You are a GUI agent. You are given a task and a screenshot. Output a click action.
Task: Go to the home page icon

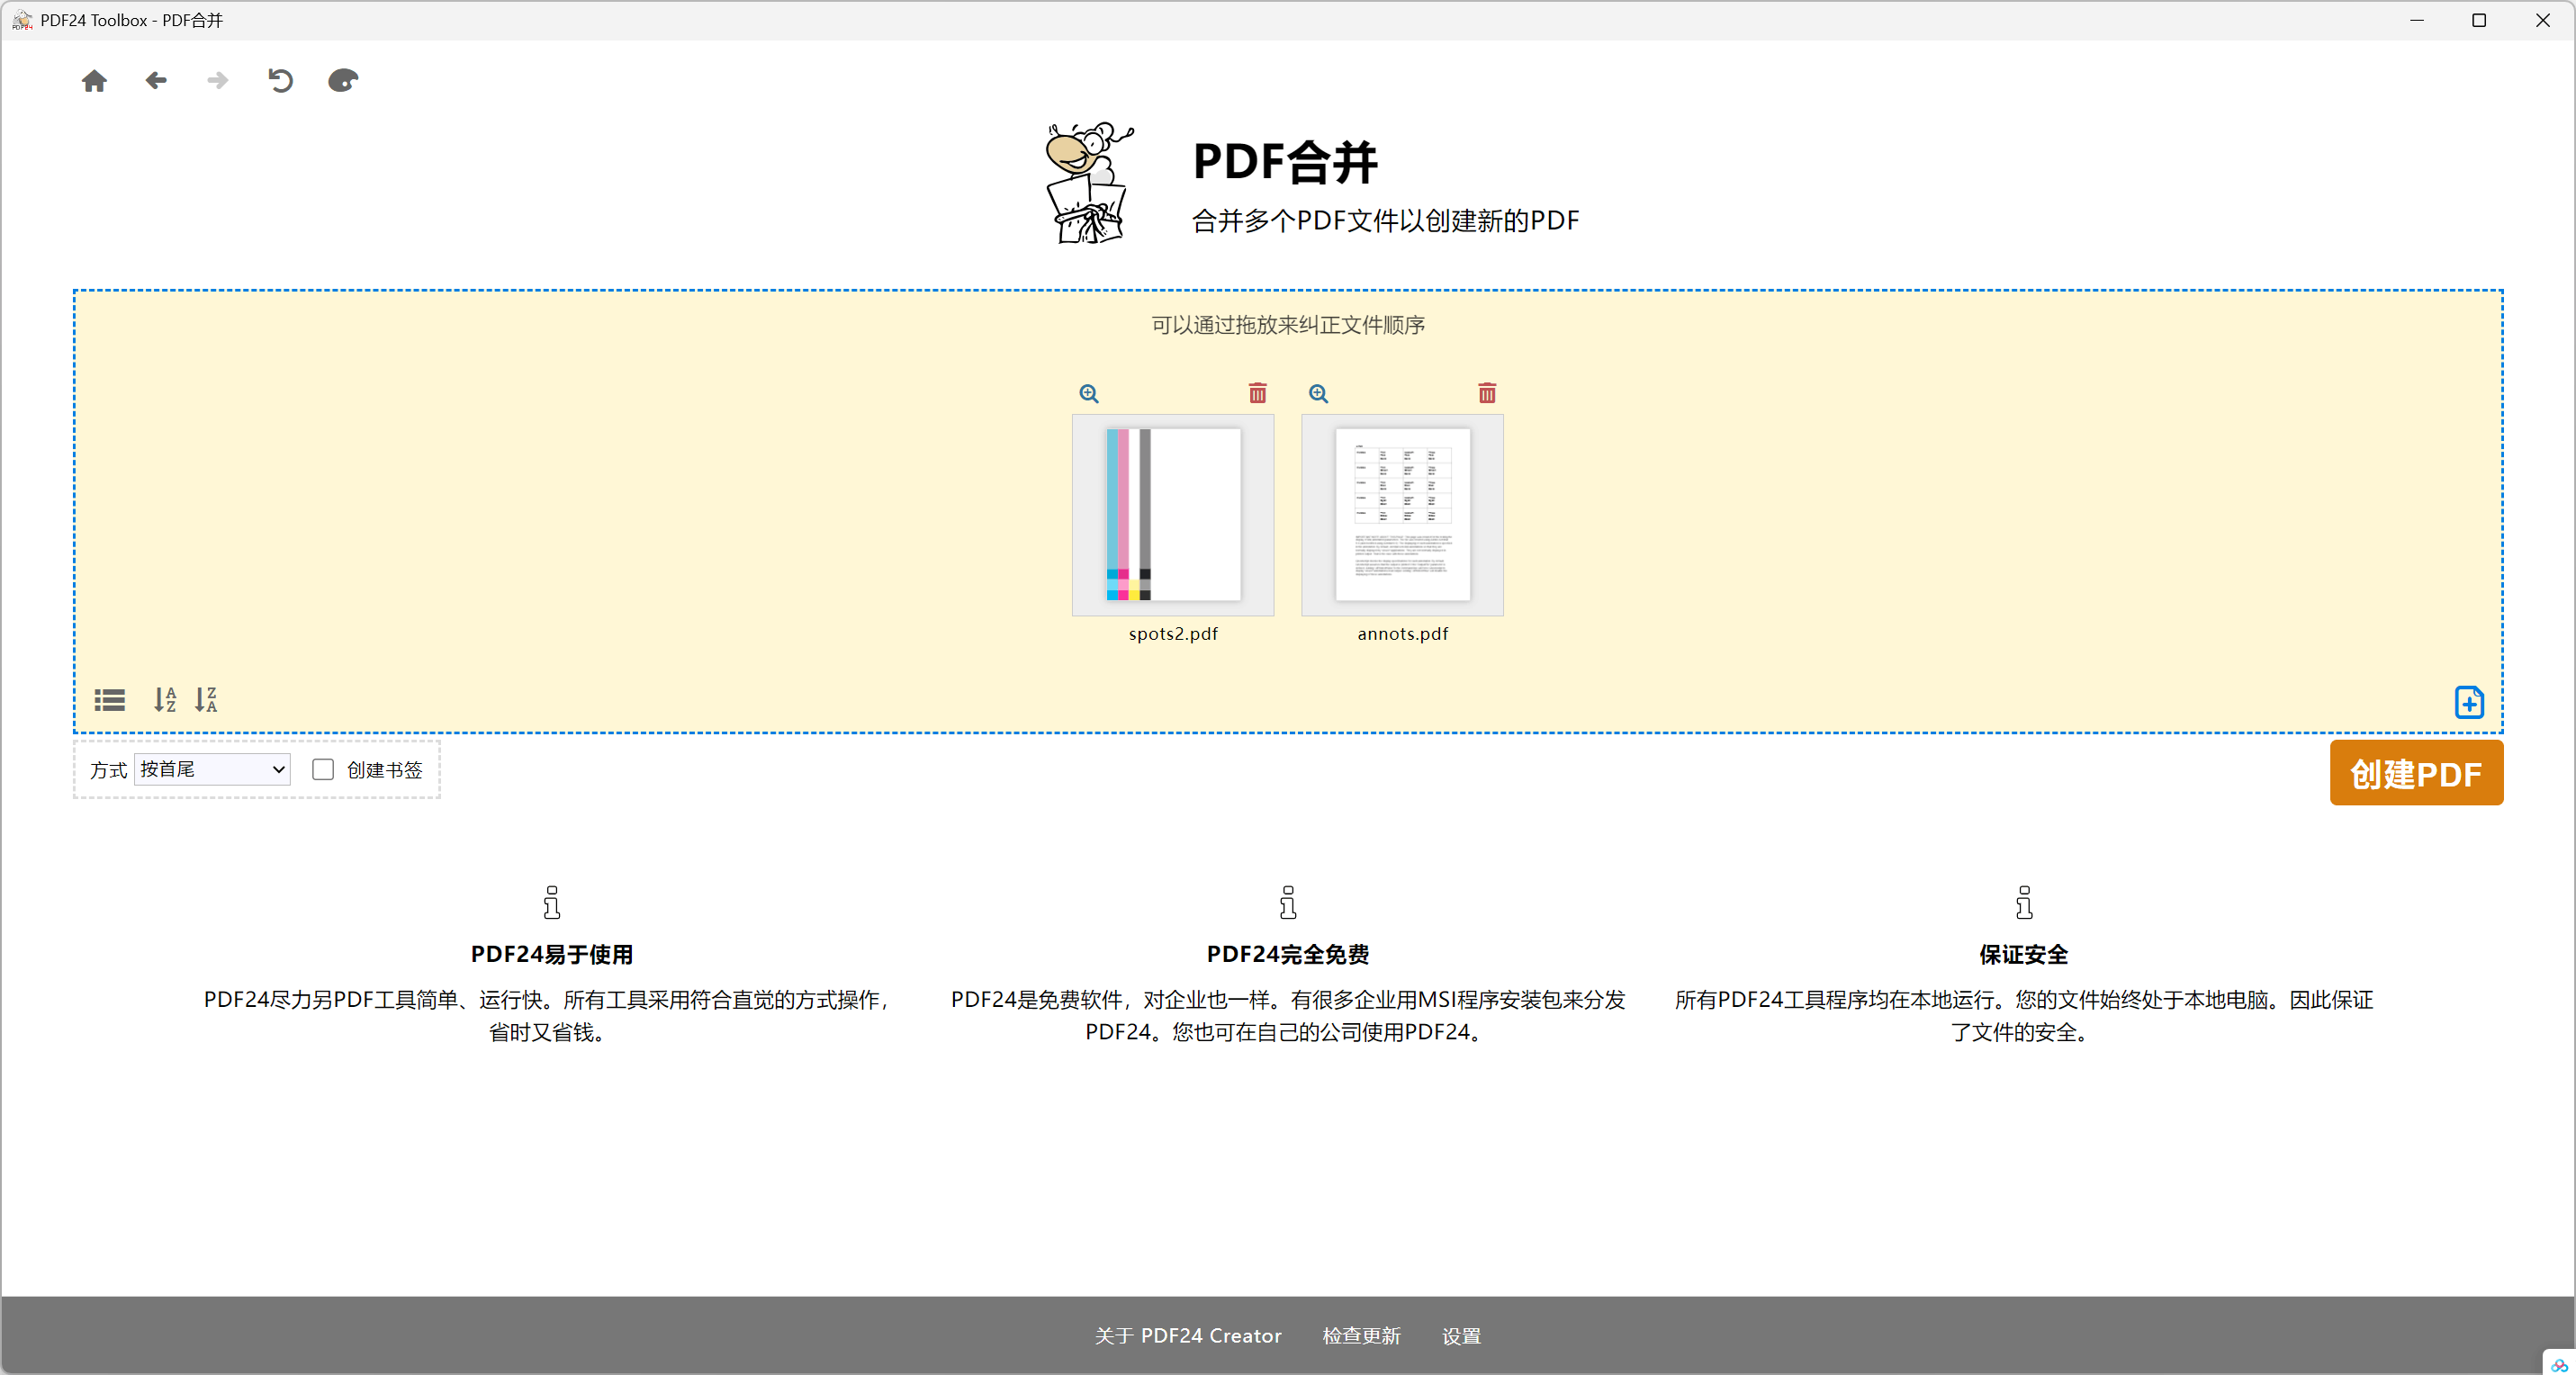click(94, 81)
